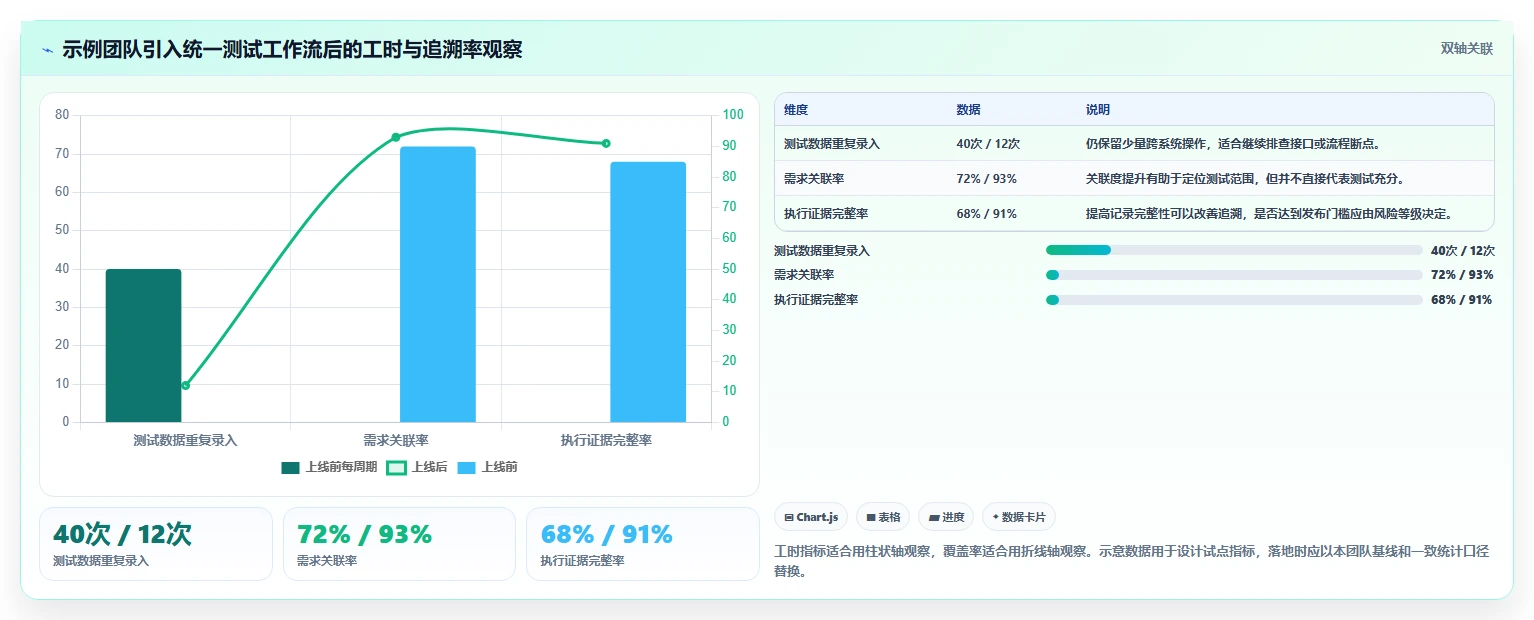Viewport: 1534px width, 620px height.
Task: Click 72% / 93% value beside progress bar
Action: [x=1462, y=275]
